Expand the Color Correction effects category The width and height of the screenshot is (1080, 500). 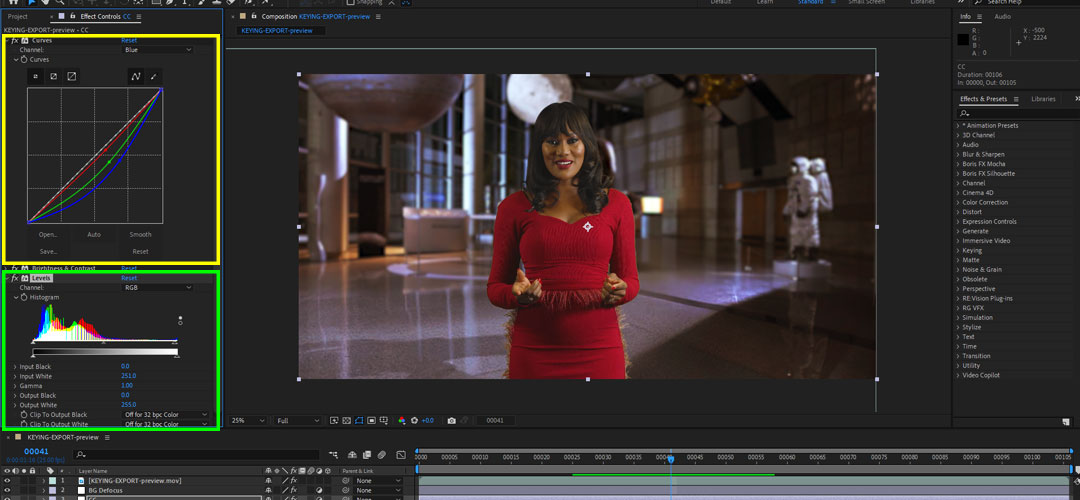pos(958,202)
